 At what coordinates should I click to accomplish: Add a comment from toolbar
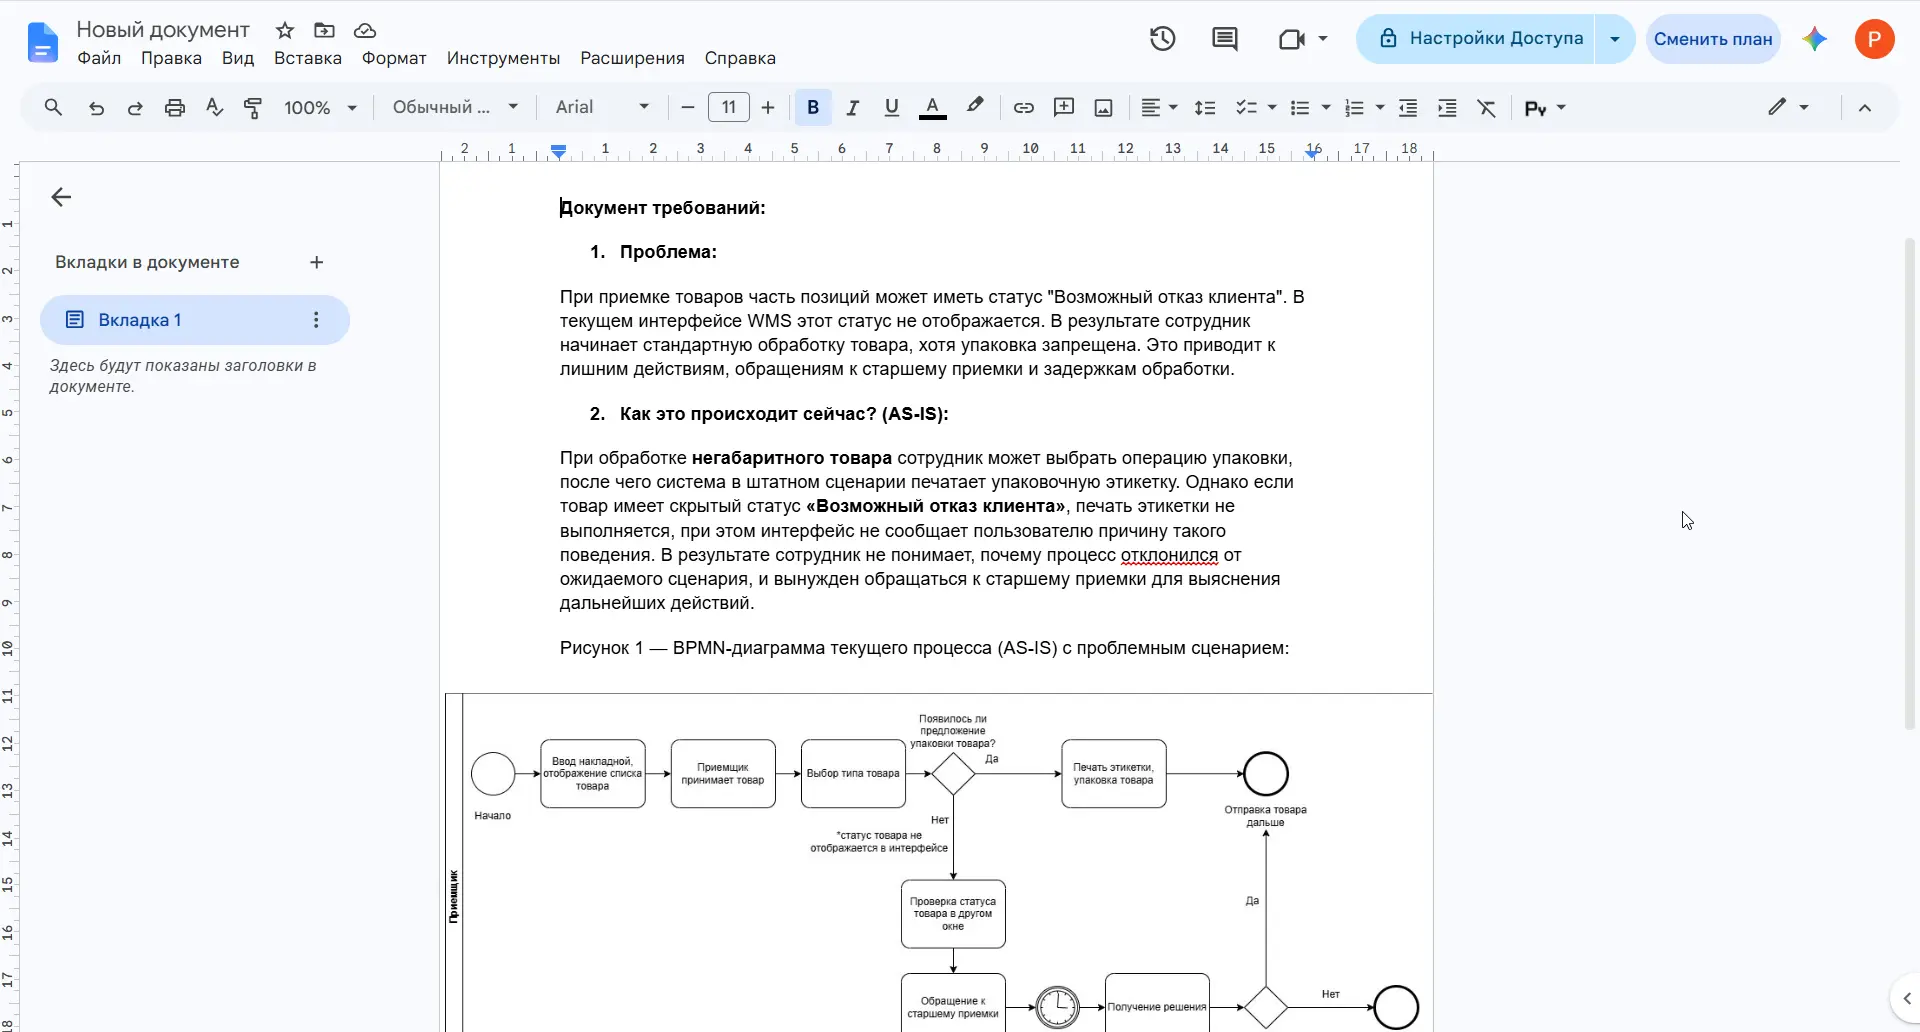[x=1064, y=107]
